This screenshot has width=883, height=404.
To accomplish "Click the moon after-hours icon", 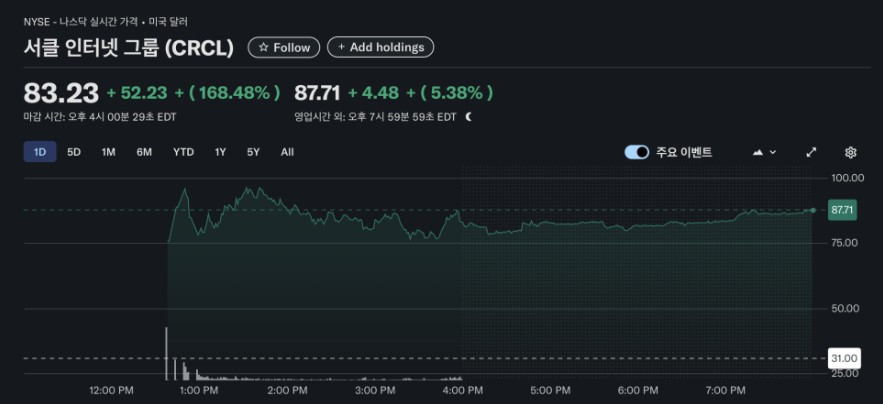I will coord(469,118).
